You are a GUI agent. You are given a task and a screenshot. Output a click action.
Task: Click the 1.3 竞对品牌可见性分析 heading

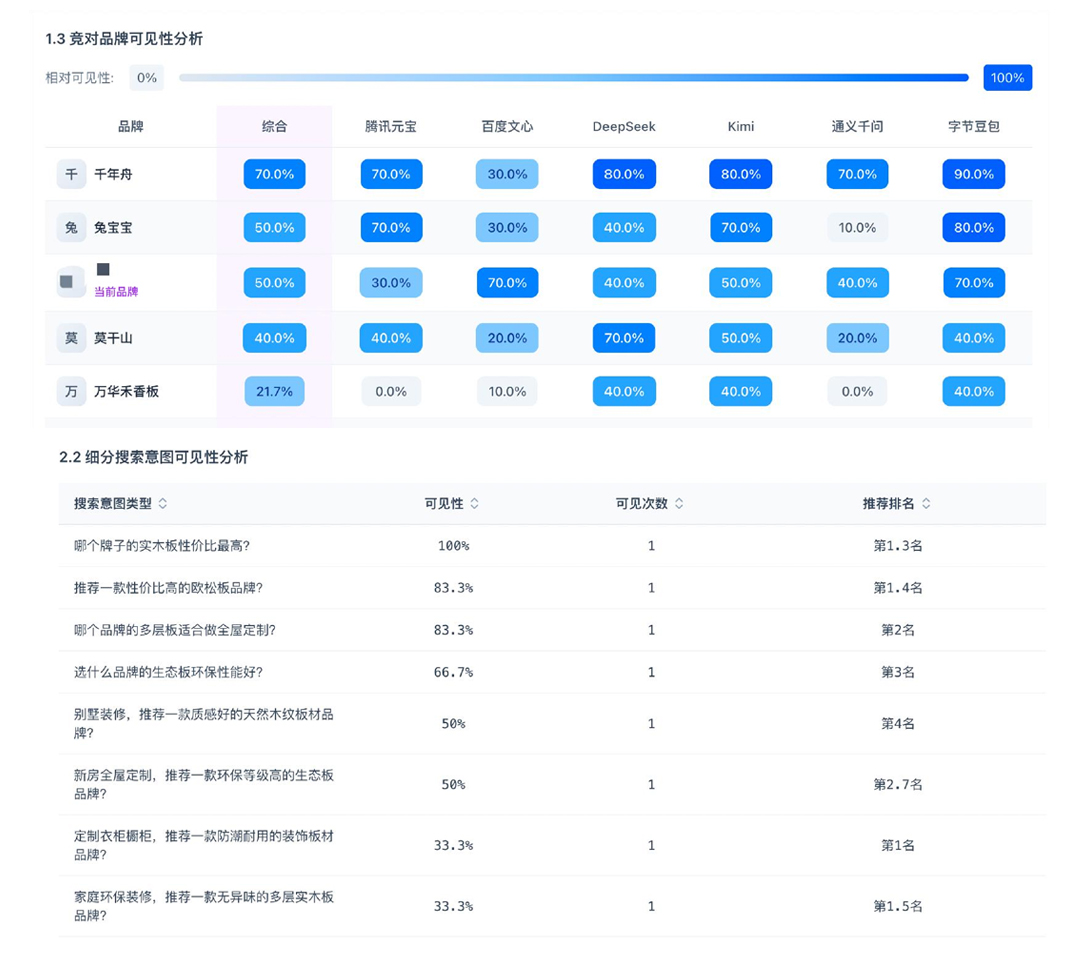tap(124, 39)
